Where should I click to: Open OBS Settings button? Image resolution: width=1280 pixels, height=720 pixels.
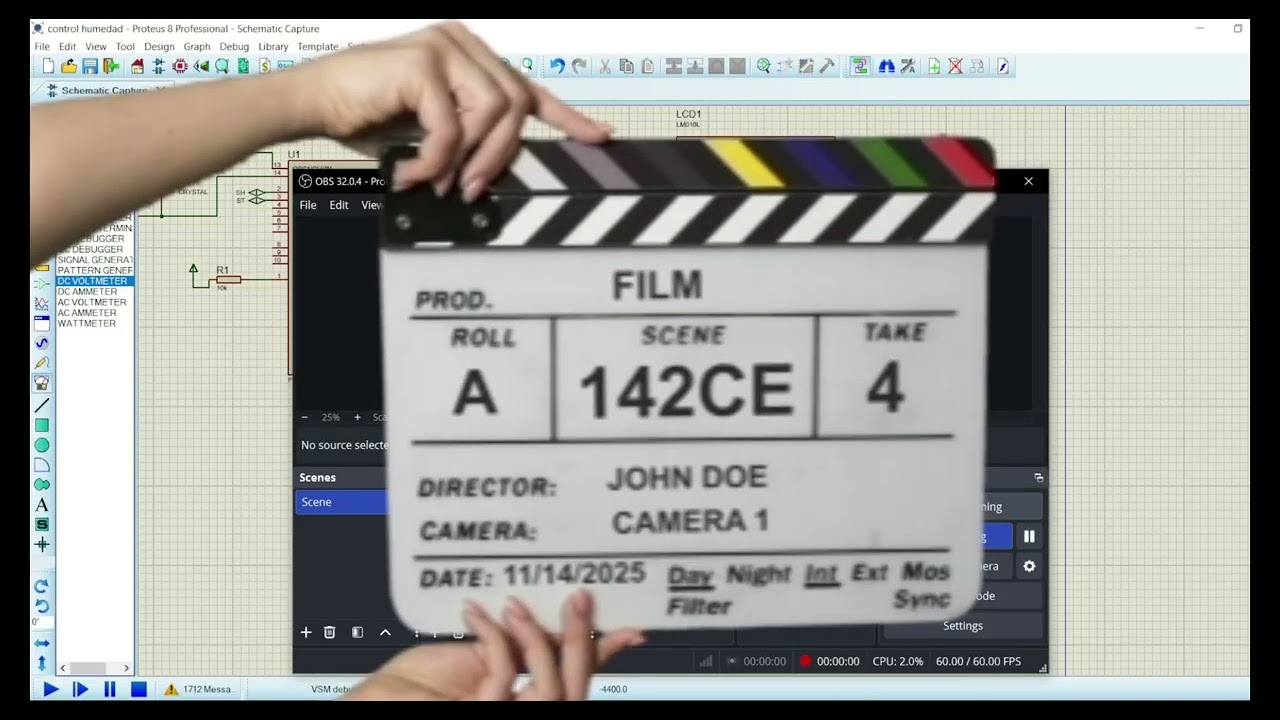pos(963,626)
